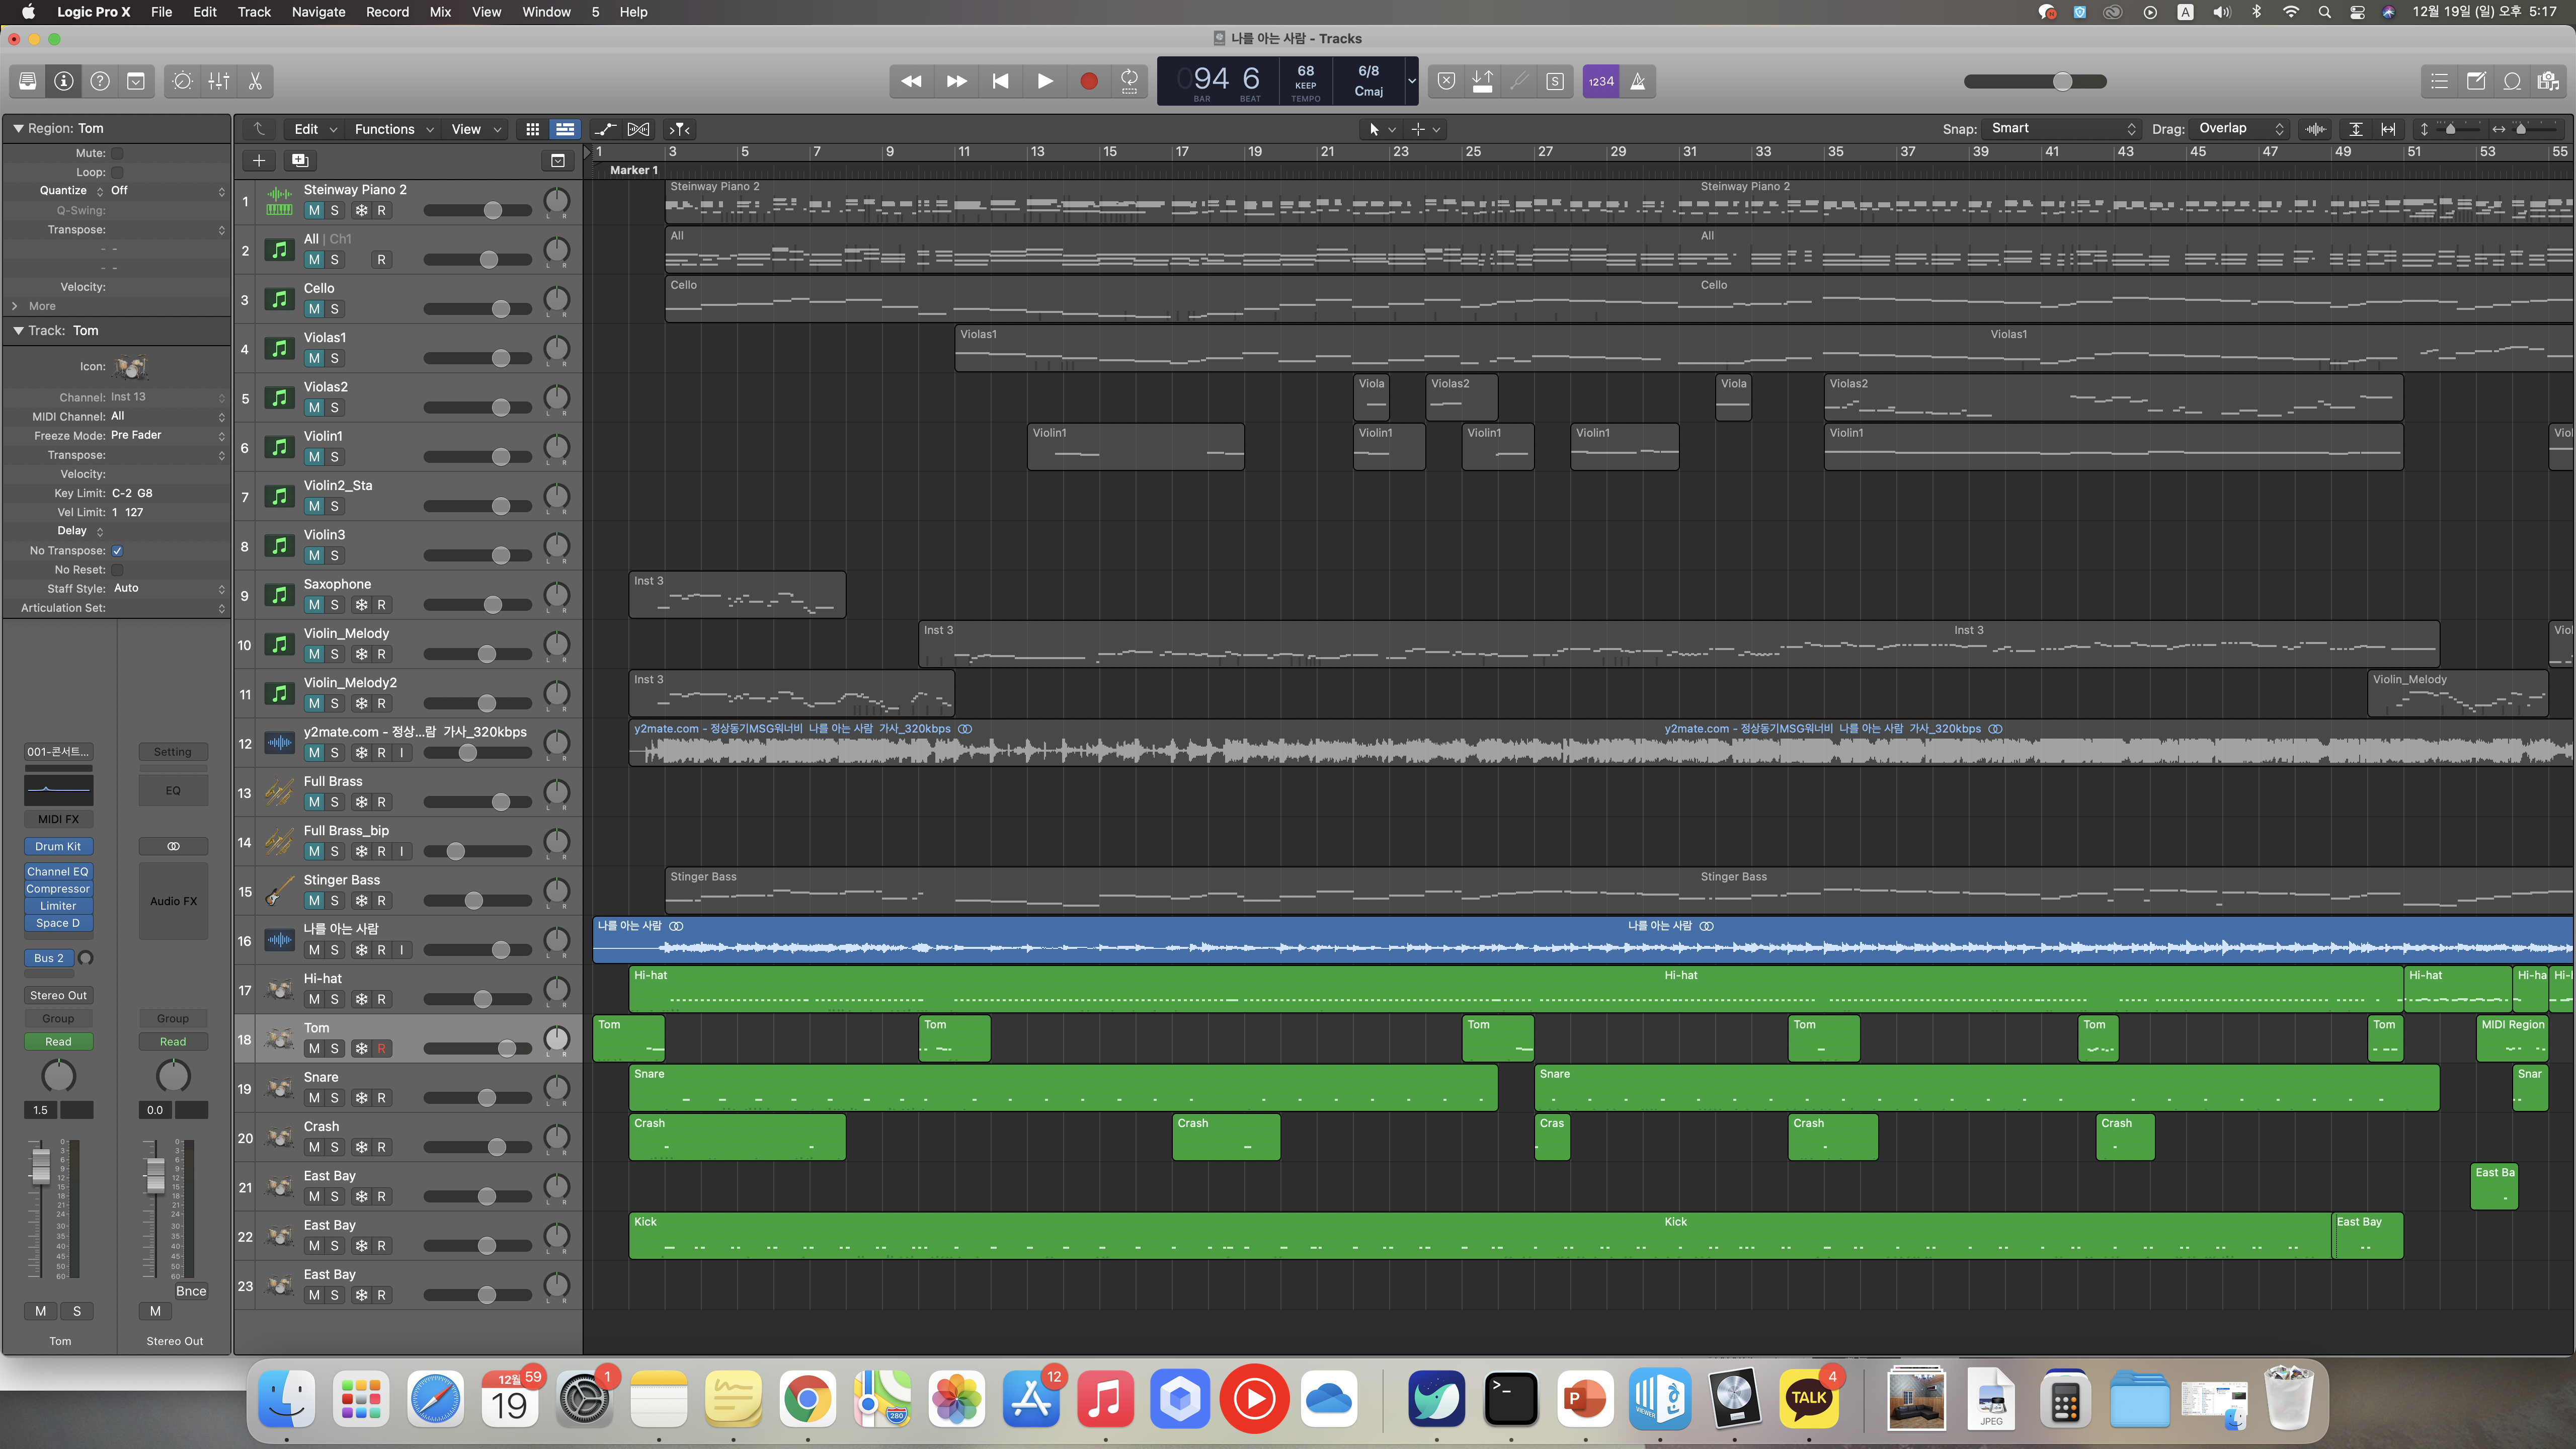Open the Note Pads icon
Image resolution: width=2576 pixels, height=1449 pixels.
2476,81
